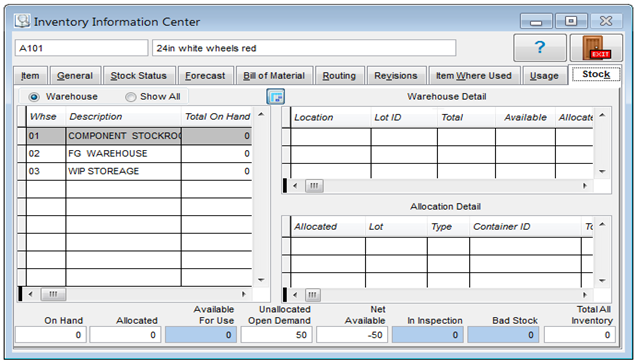This screenshot has width=637, height=363.
Task: Click the Bad Stock value field
Action: pyautogui.click(x=503, y=335)
